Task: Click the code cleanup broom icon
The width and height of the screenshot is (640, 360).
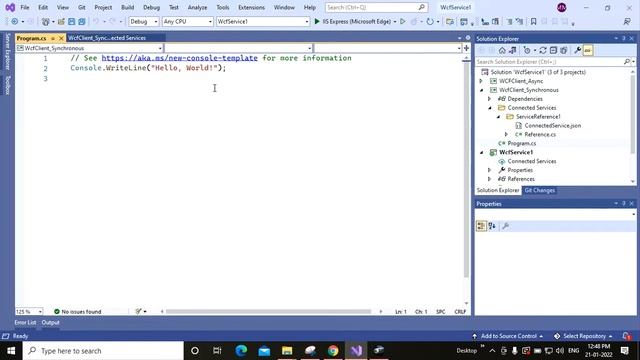Action: [x=138, y=311]
